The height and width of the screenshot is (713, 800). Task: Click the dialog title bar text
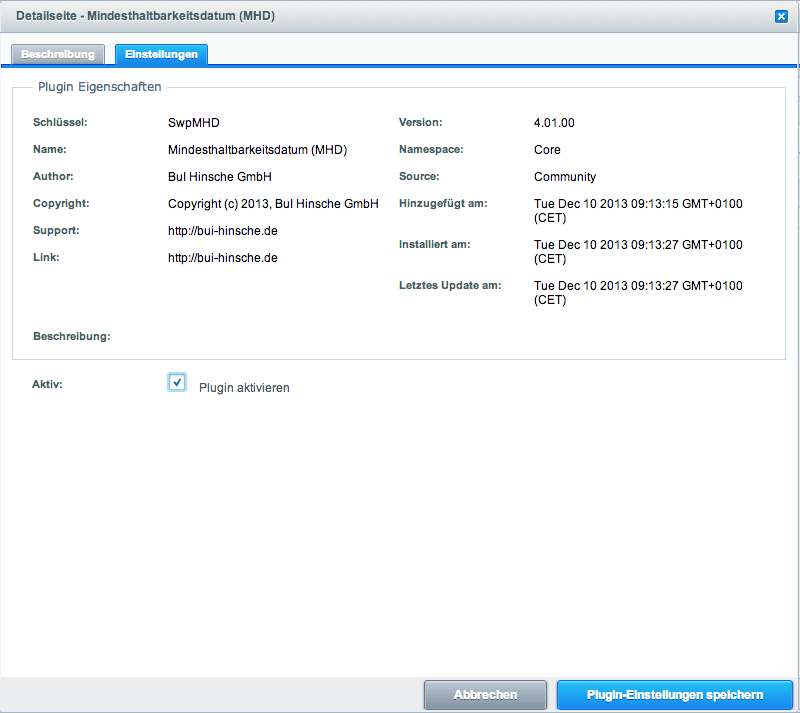145,16
